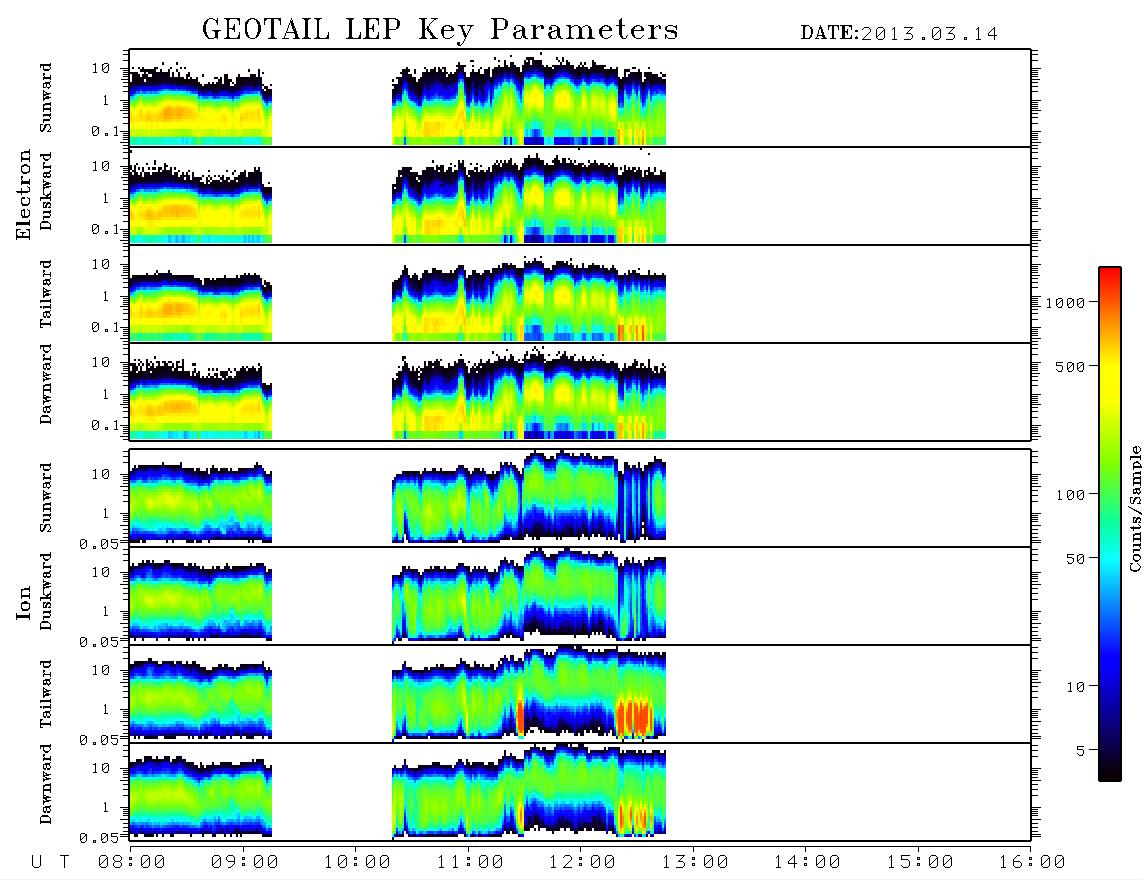The image size is (1142, 880).
Task: Select the Electron "Sunward" panel label
Action: pyautogui.click(x=46, y=98)
